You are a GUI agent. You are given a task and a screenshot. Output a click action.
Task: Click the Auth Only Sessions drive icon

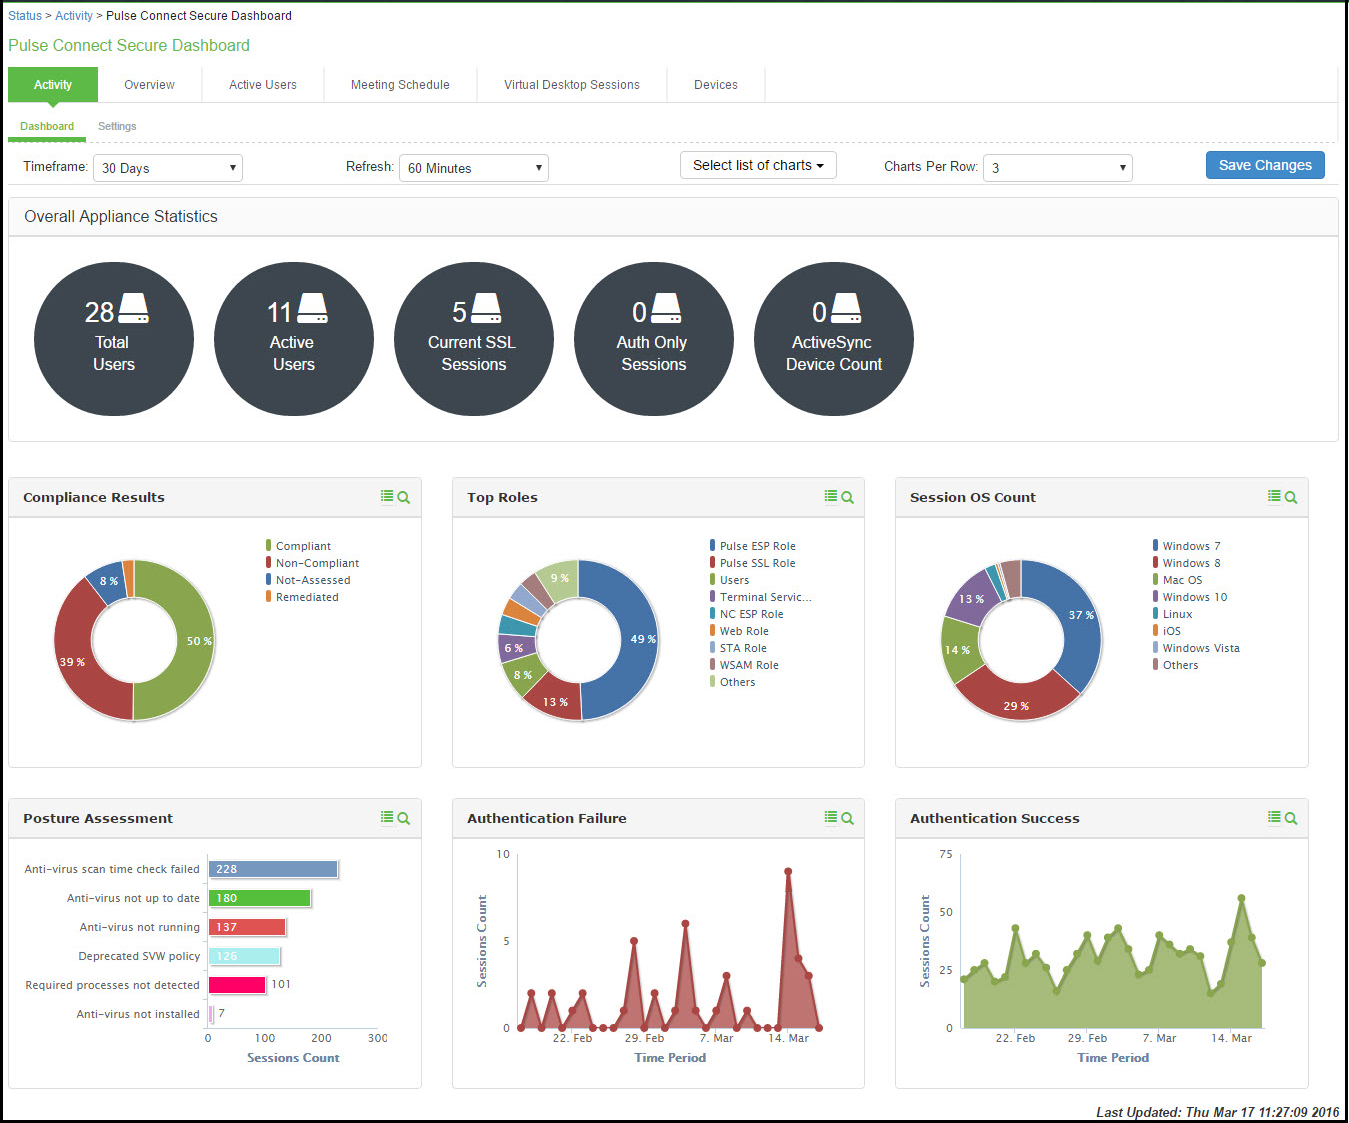click(x=666, y=308)
